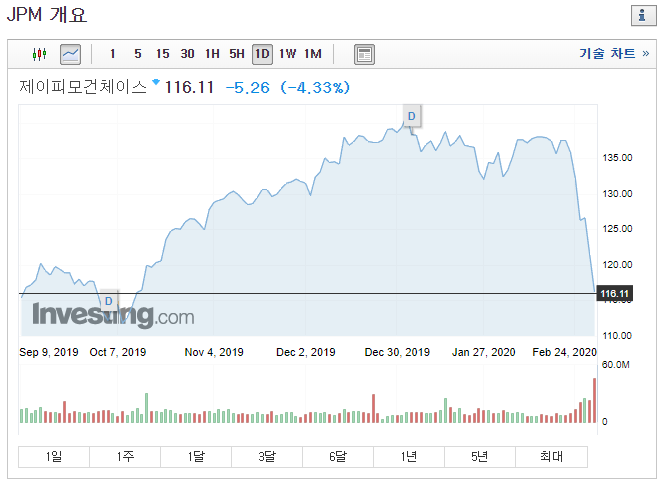The width and height of the screenshot is (665, 487).
Task: Switch to candlestick chart type icon
Action: click(x=39, y=54)
